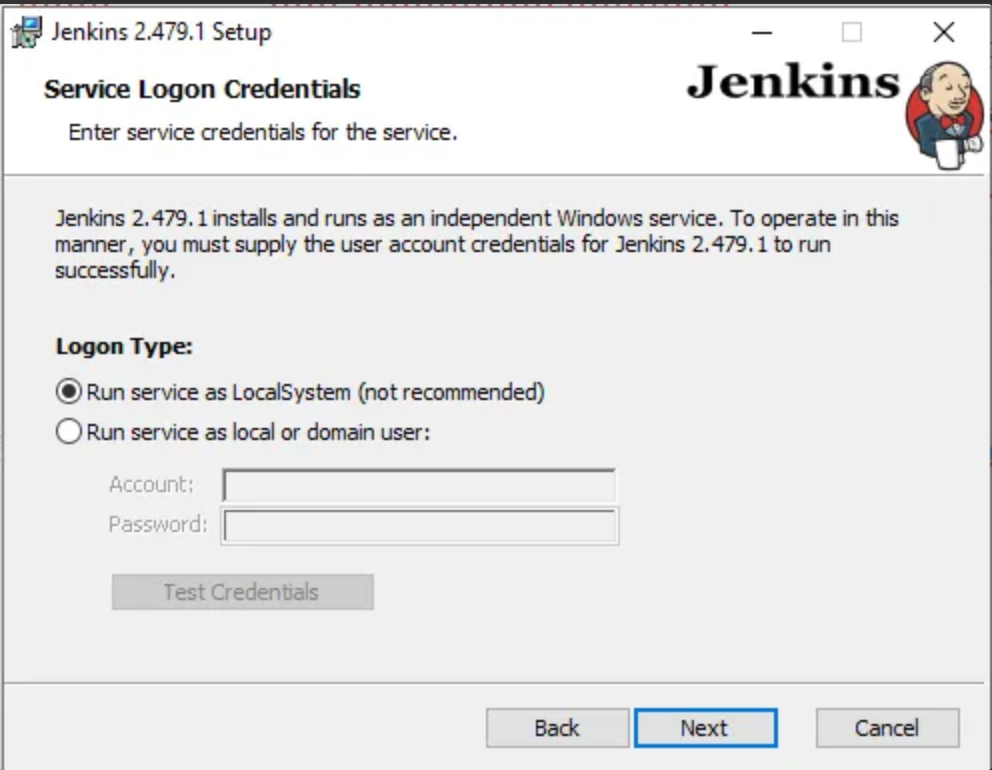Click the Test Credentials button

click(242, 591)
